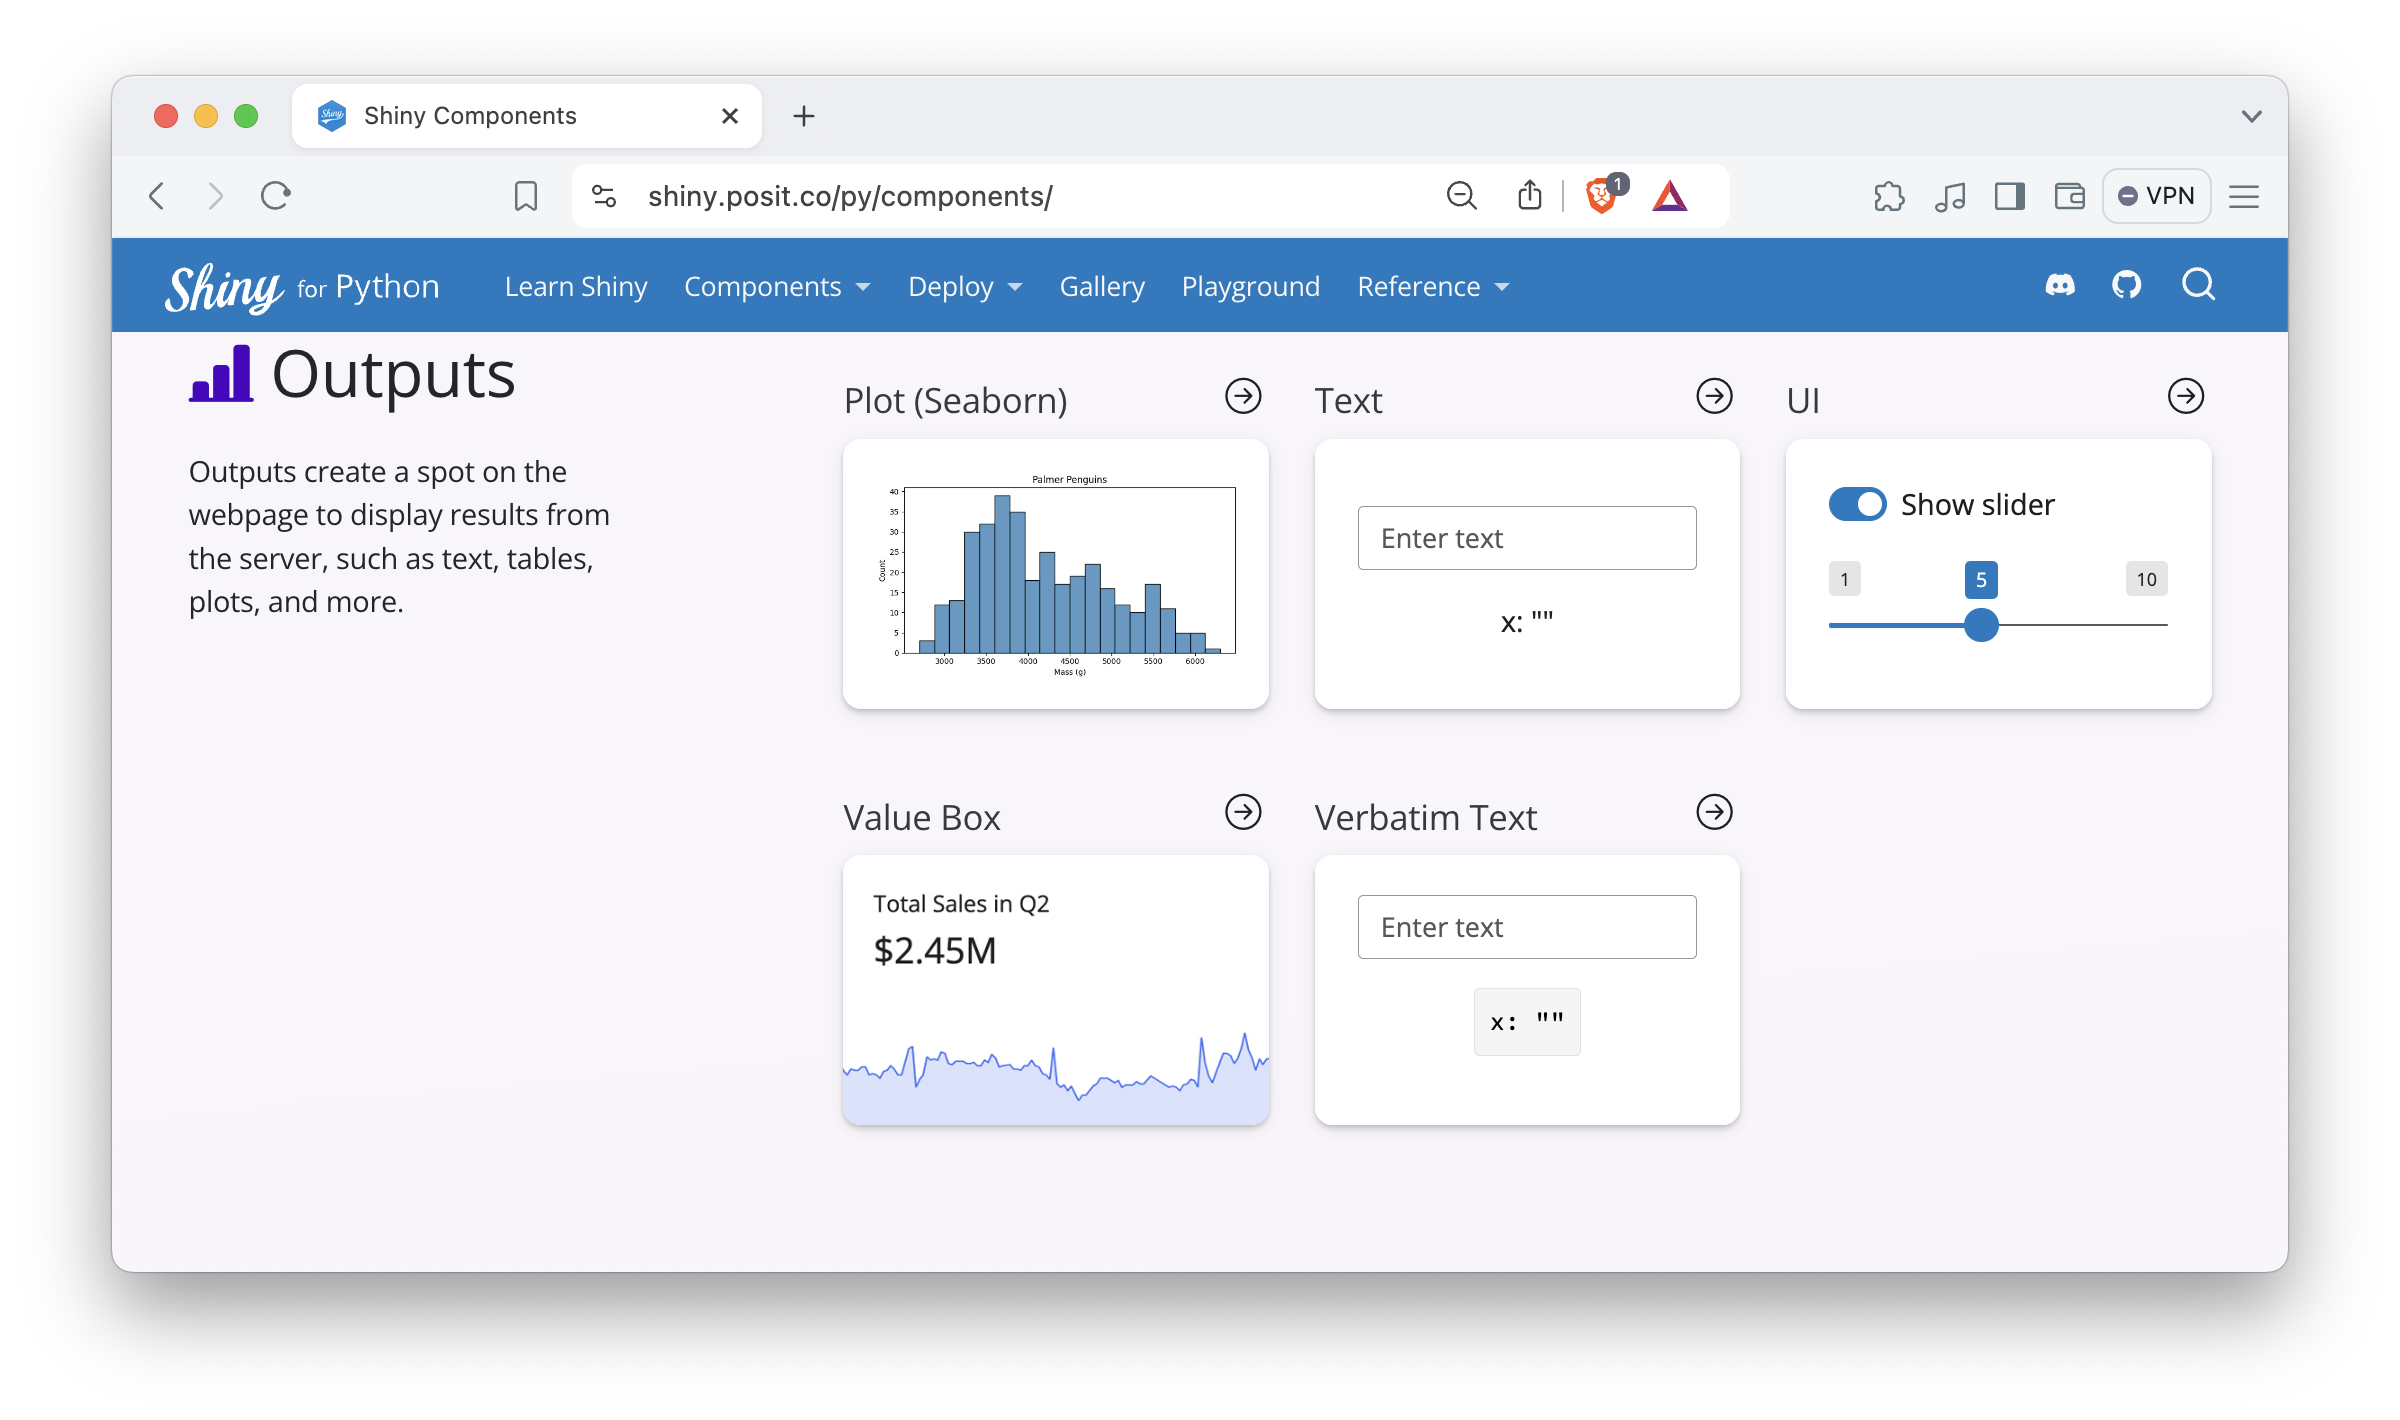Open Verbatim Text arrow icon
This screenshot has height=1420, width=2400.
pyautogui.click(x=1714, y=812)
